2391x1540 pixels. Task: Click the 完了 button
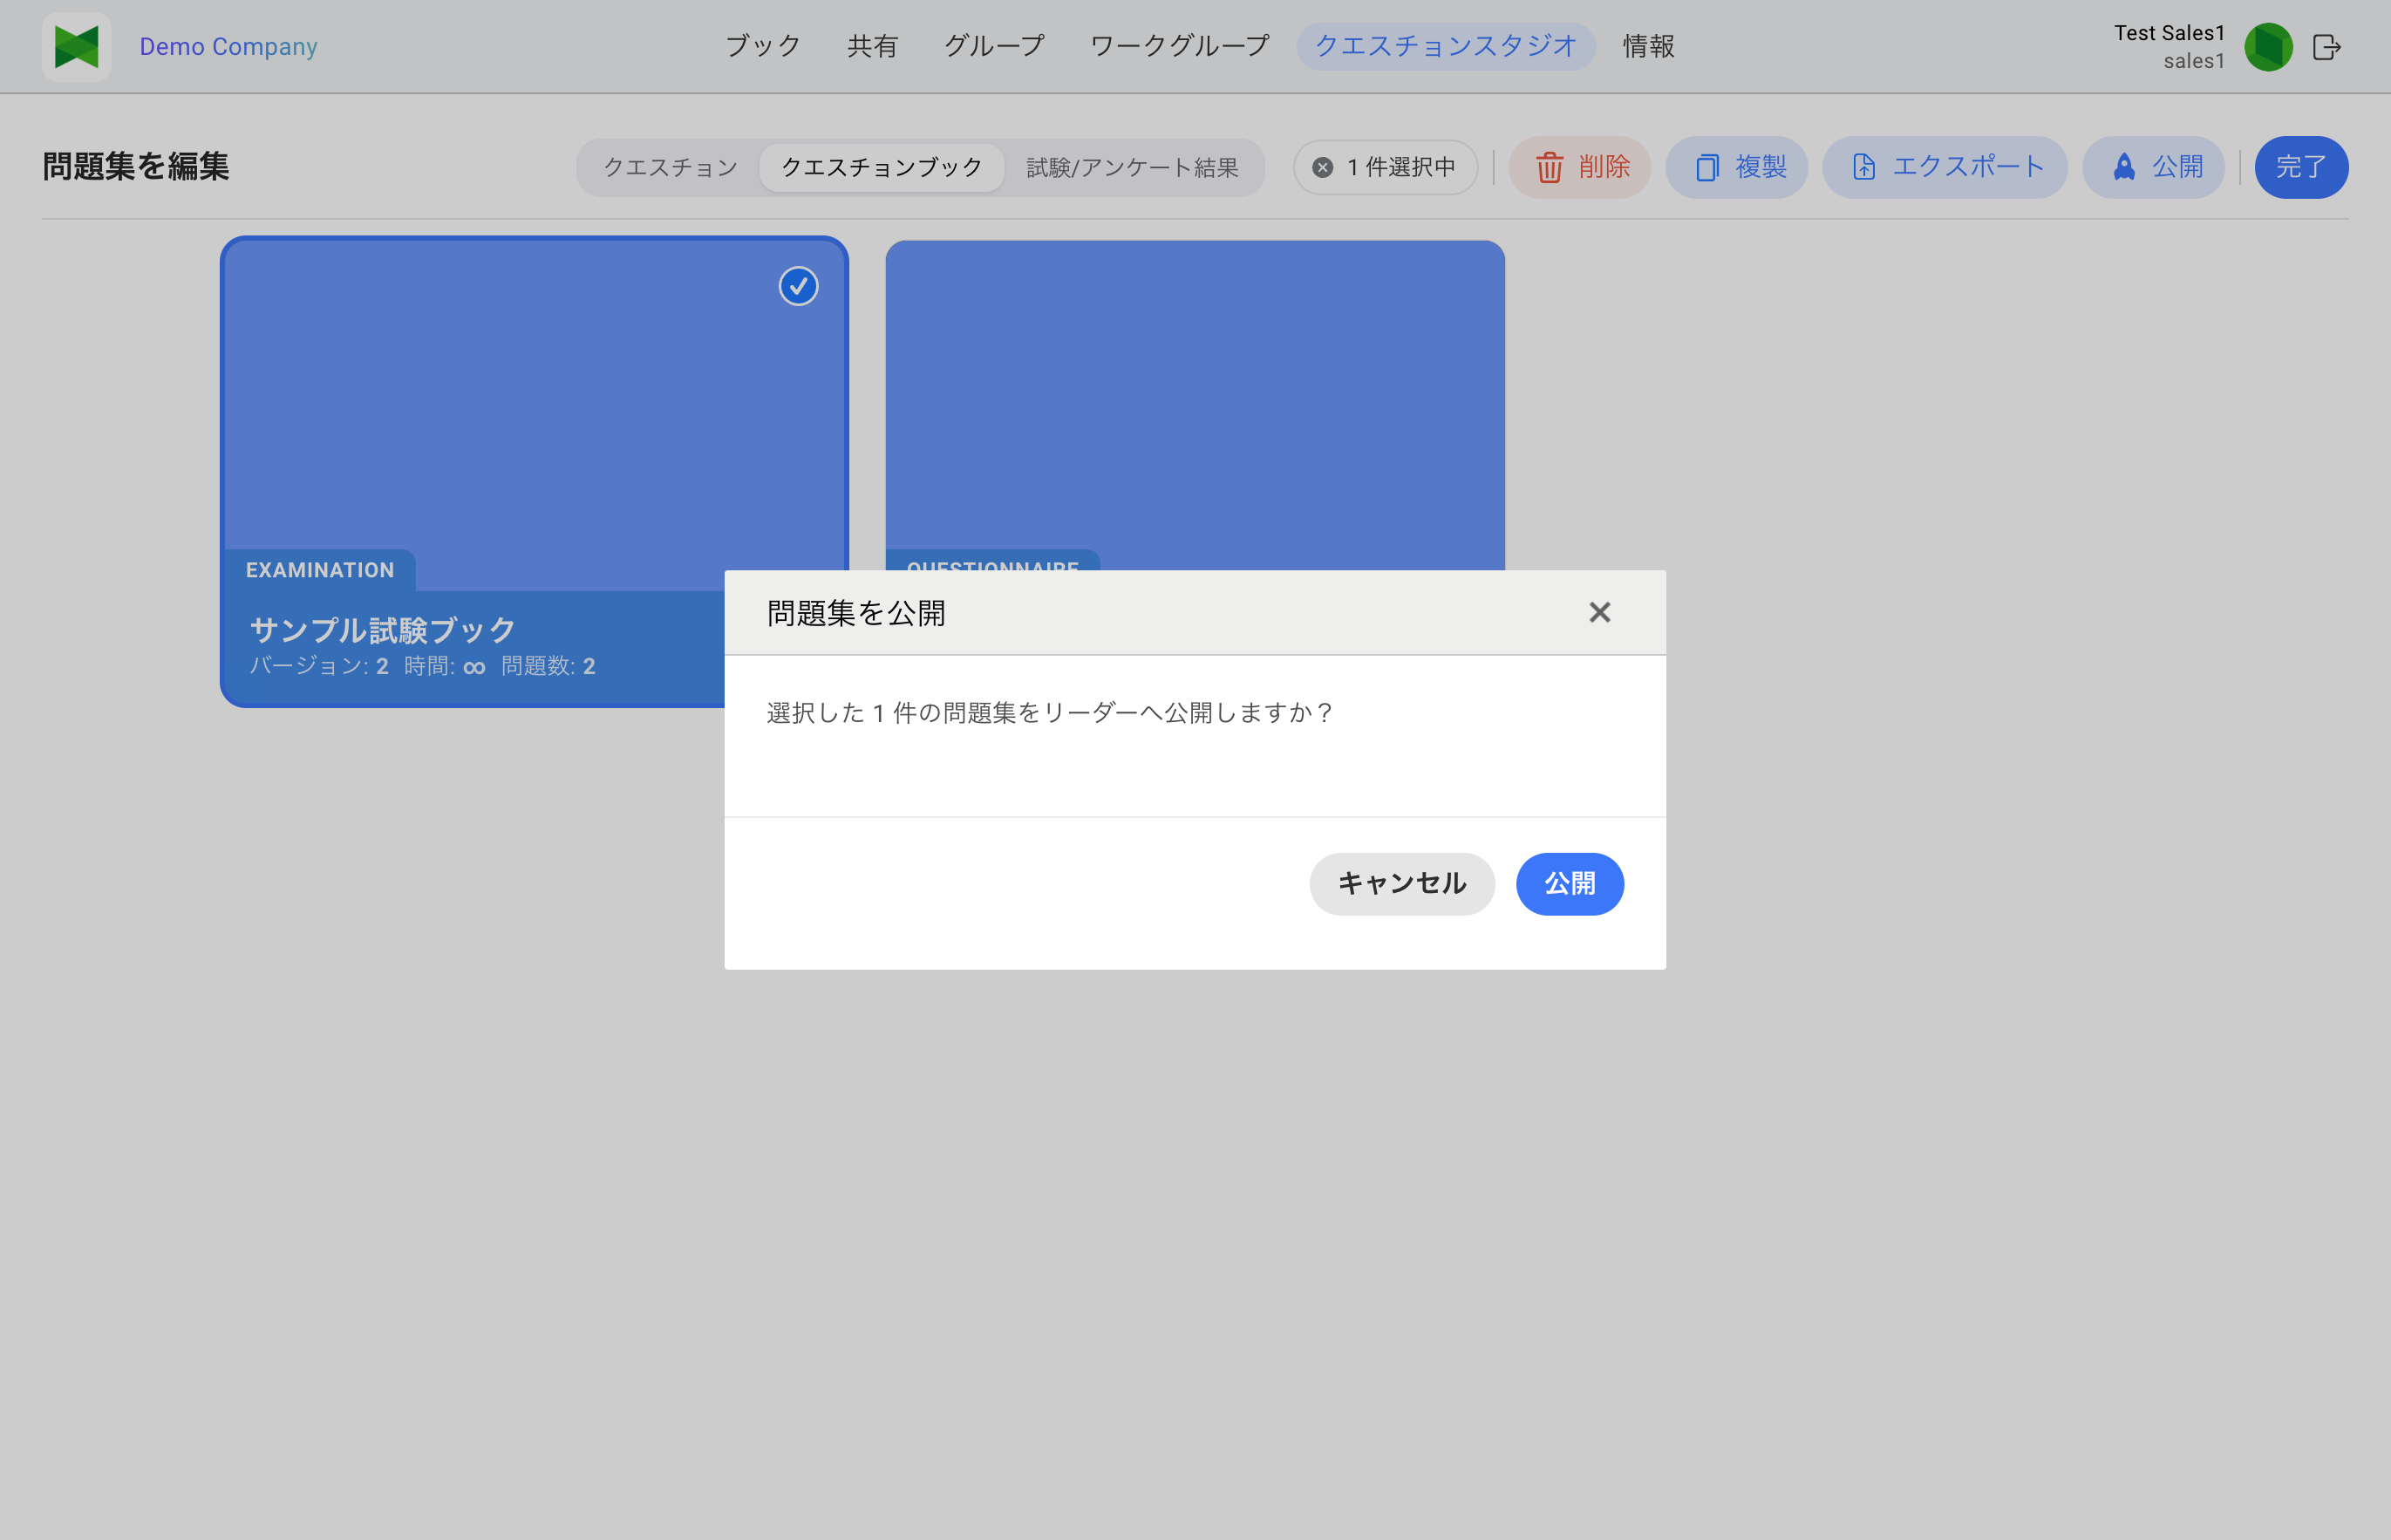pyautogui.click(x=2301, y=167)
